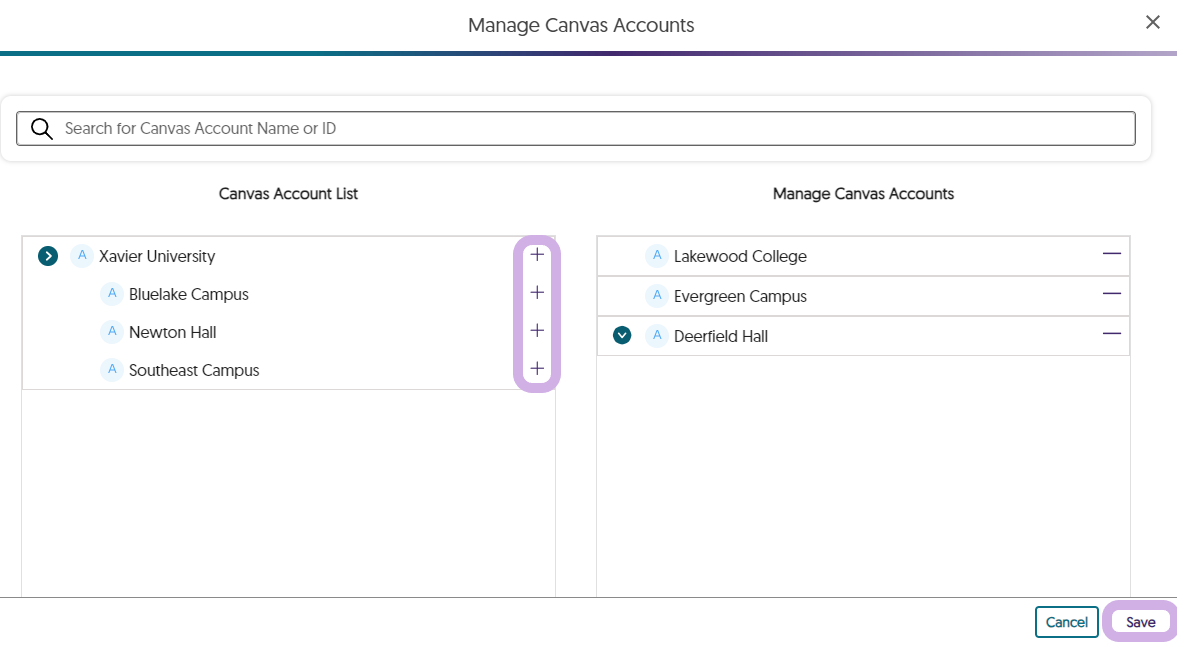The height and width of the screenshot is (646, 1177).
Task: Add Bluelake Campus with plus icon
Action: [537, 293]
